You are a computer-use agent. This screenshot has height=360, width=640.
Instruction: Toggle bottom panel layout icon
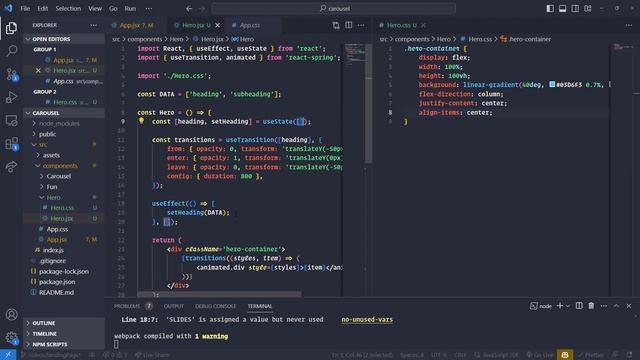562,8
